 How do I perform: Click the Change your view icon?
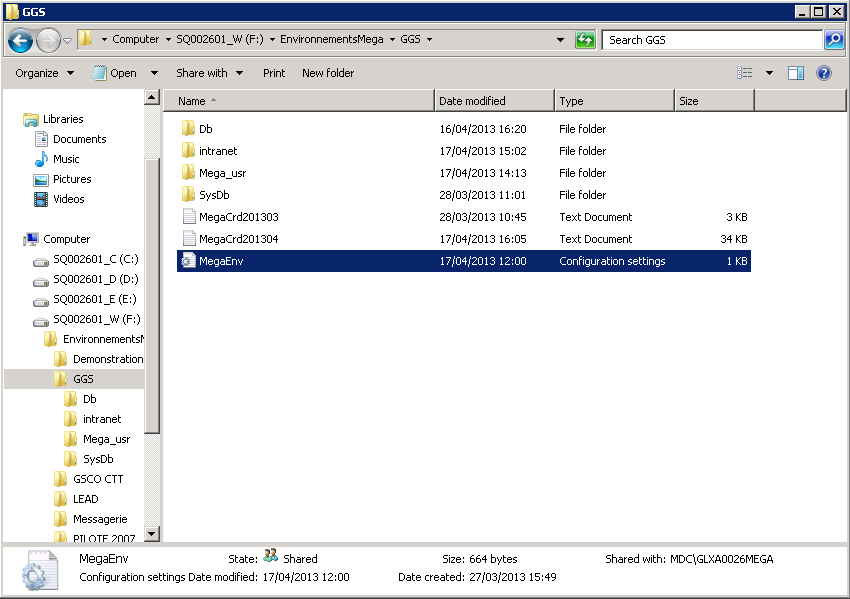pos(744,73)
